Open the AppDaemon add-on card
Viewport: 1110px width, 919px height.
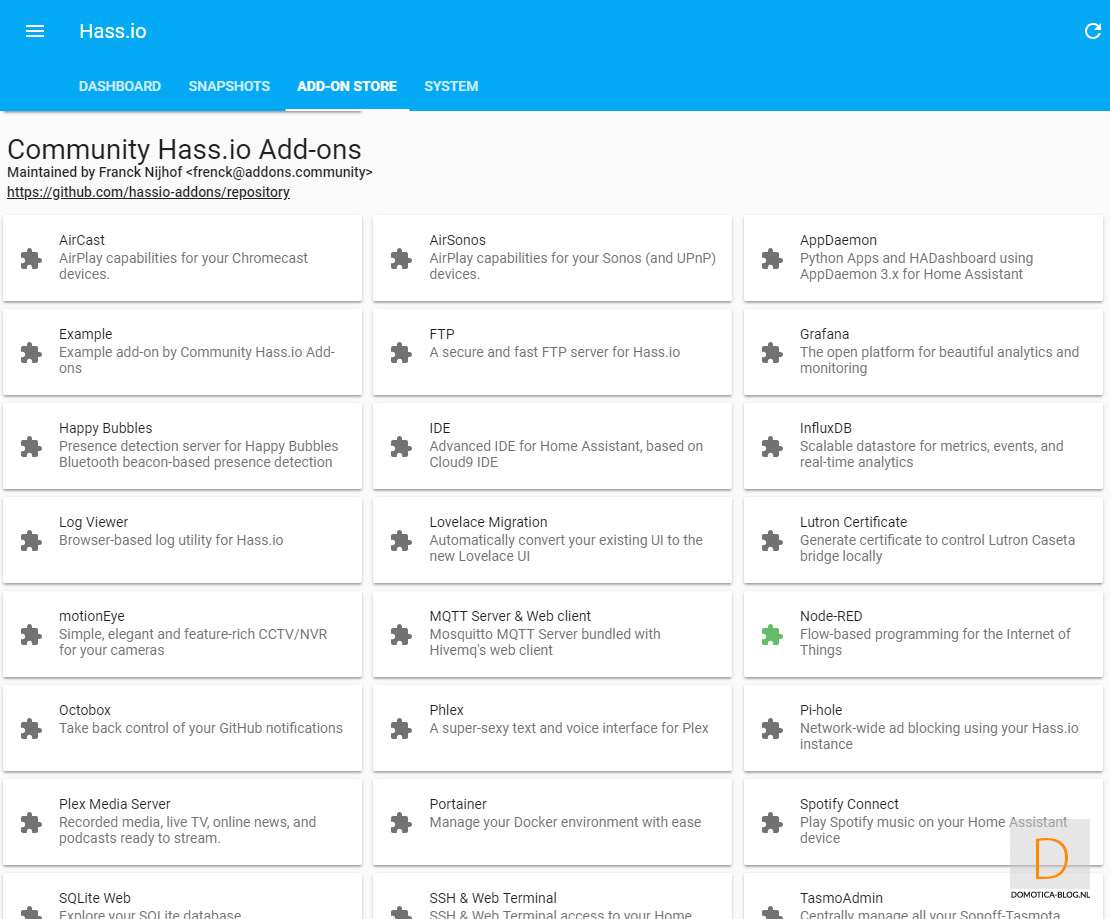coord(924,258)
